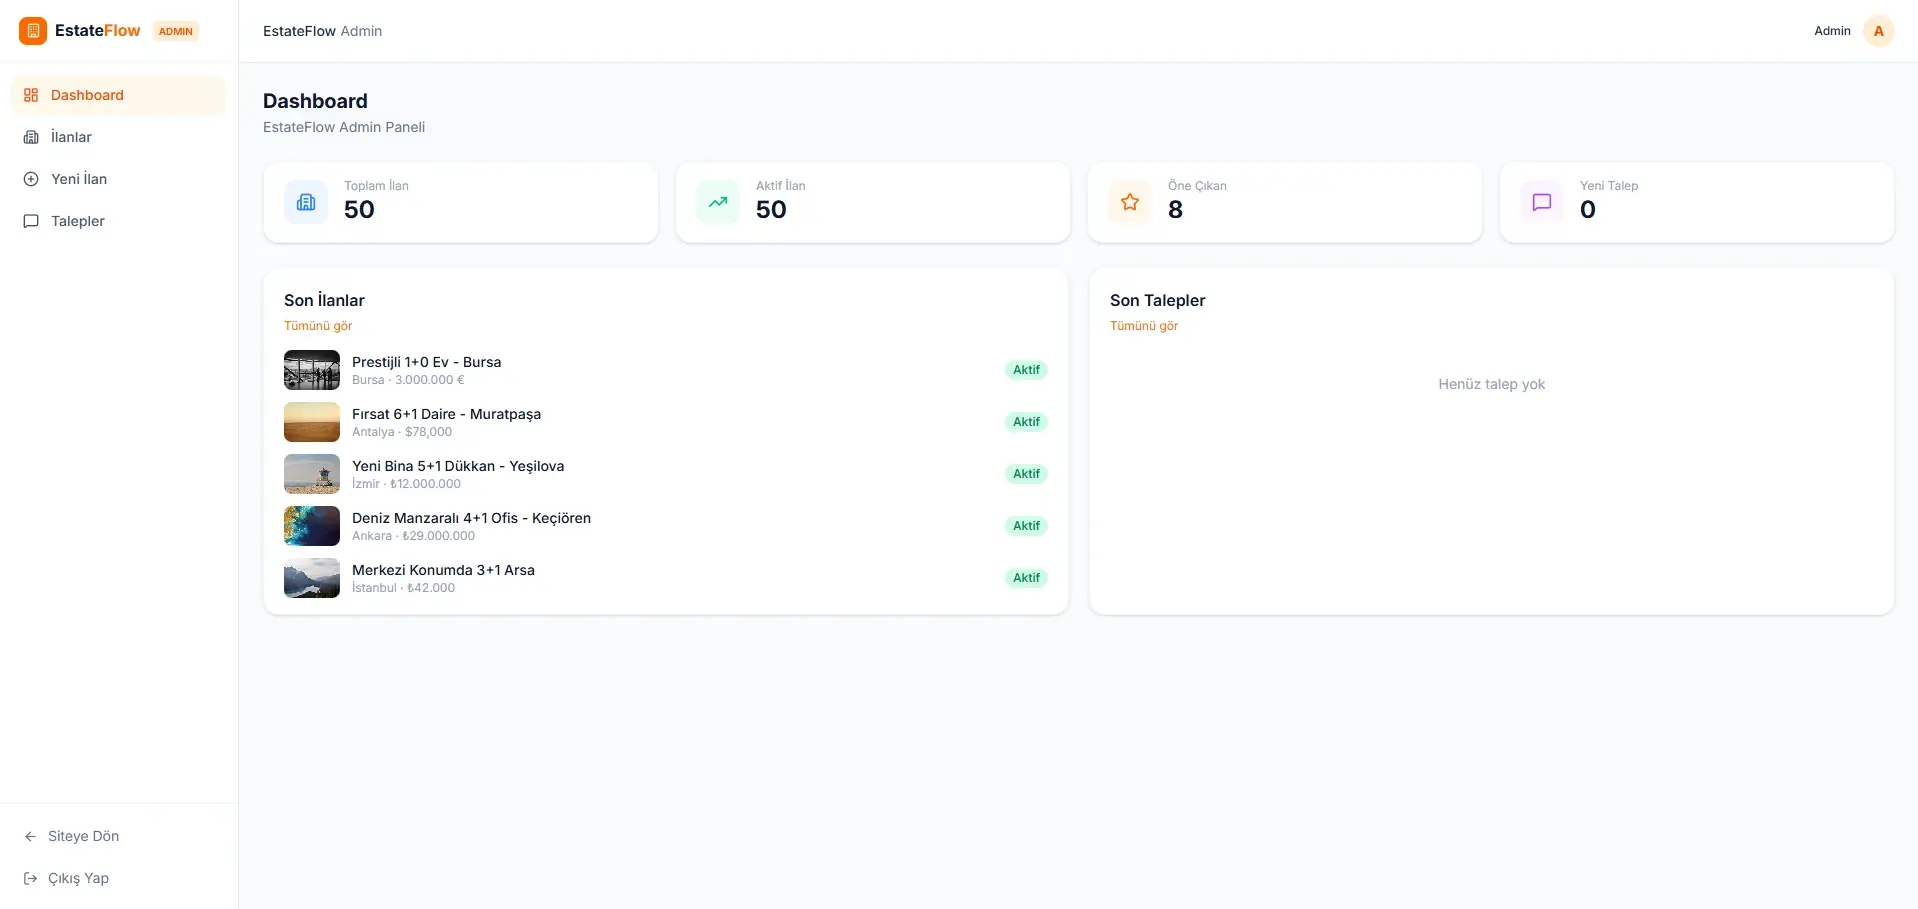The height and width of the screenshot is (909, 1918).
Task: Open thumbnail of Prestijli 1+0 Ev listing
Action: click(x=312, y=370)
